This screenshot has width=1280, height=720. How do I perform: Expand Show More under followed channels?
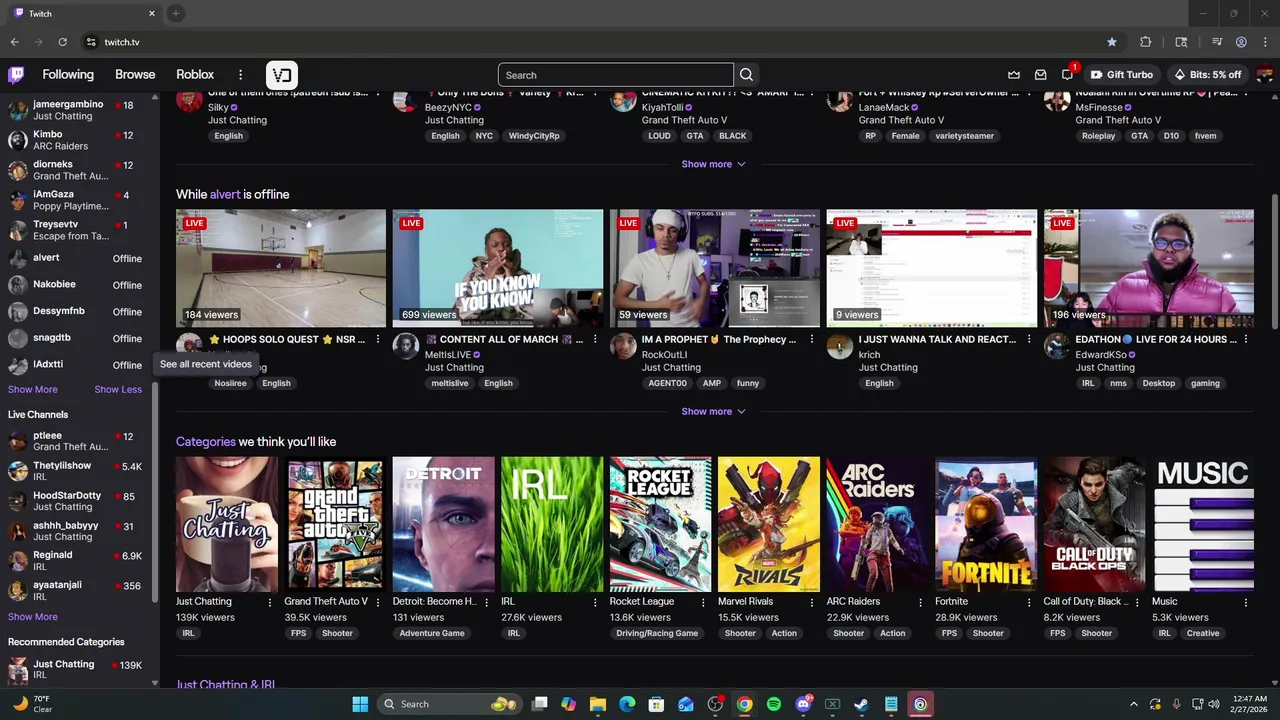pos(33,389)
